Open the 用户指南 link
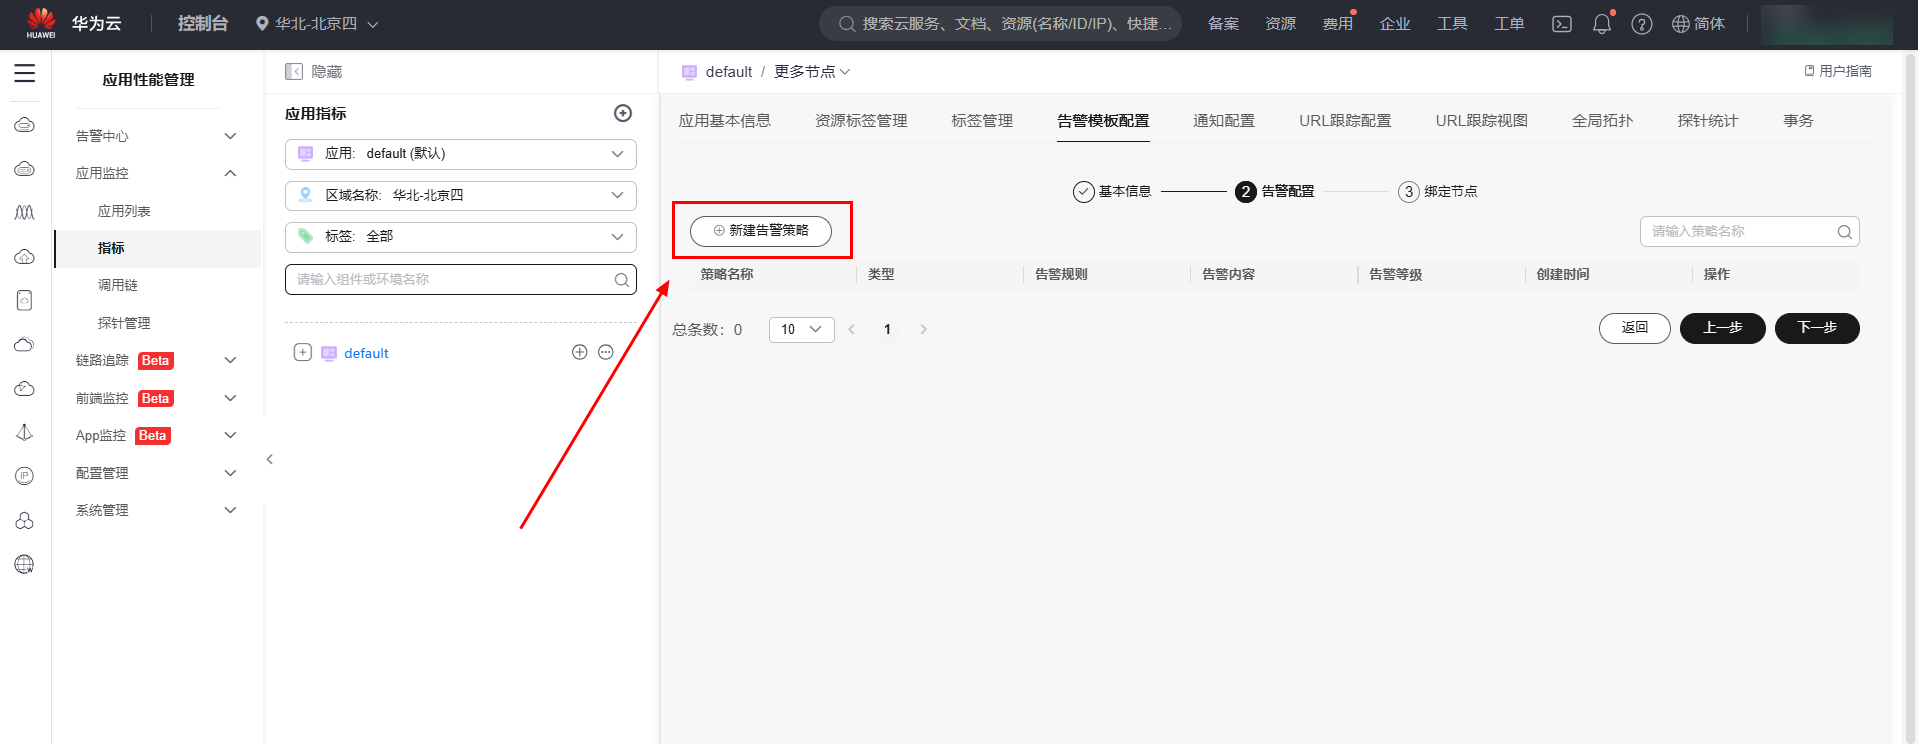Image resolution: width=1918 pixels, height=744 pixels. click(x=1838, y=71)
